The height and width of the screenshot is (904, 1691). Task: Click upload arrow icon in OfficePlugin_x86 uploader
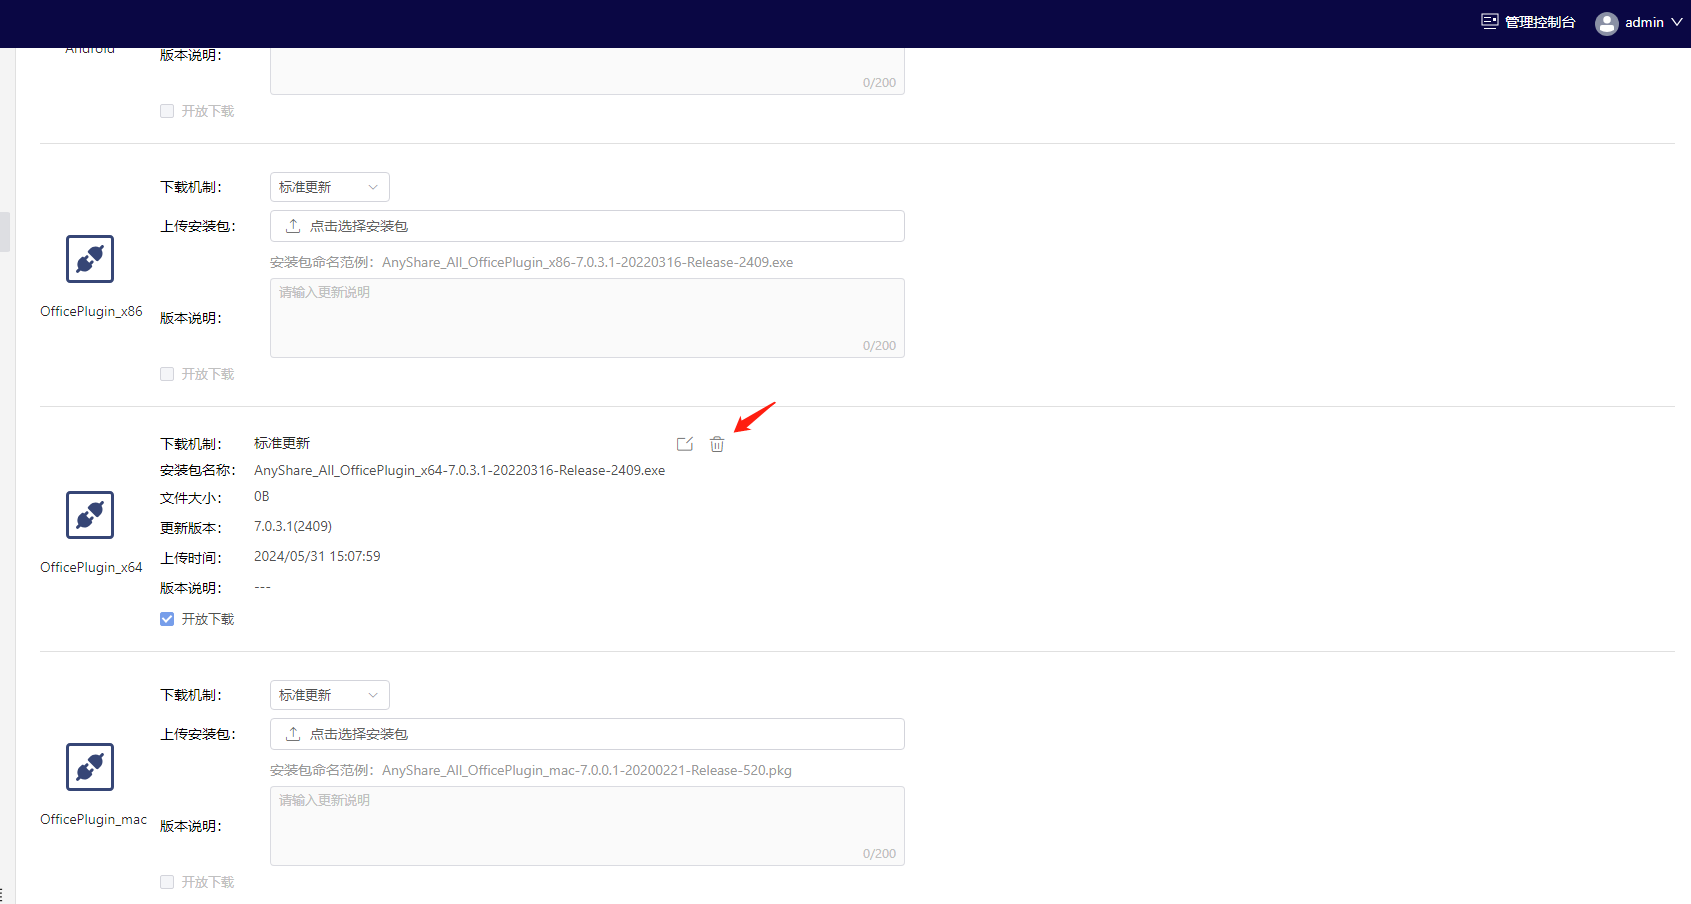coord(293,226)
